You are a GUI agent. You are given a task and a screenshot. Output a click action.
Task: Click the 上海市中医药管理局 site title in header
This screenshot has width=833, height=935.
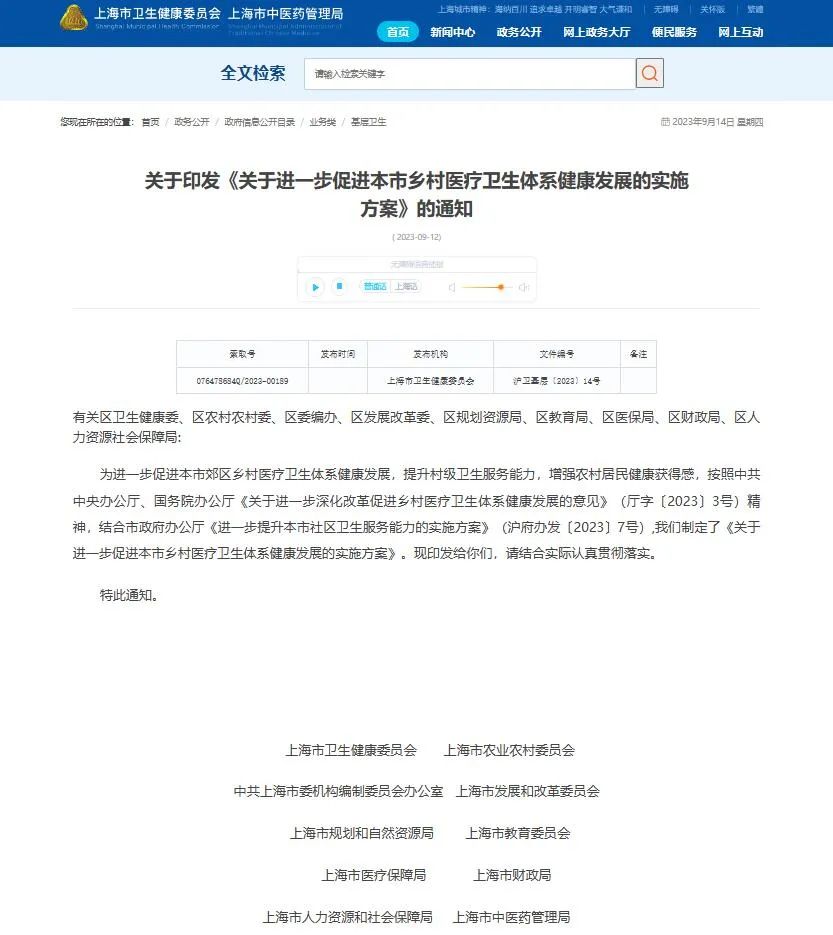coord(286,14)
